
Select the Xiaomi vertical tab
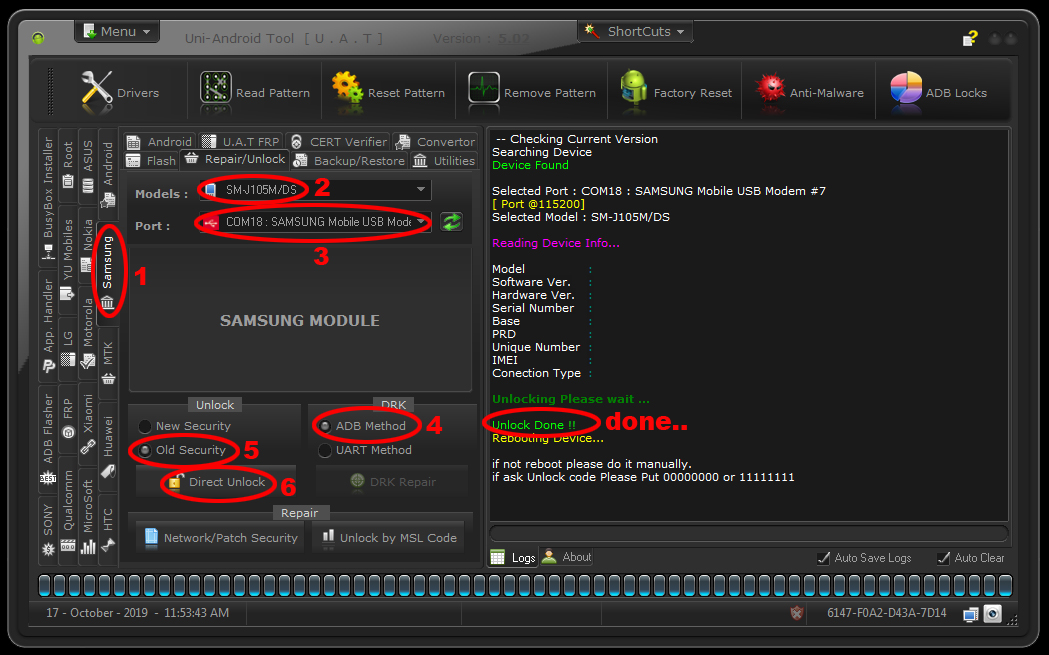88,424
